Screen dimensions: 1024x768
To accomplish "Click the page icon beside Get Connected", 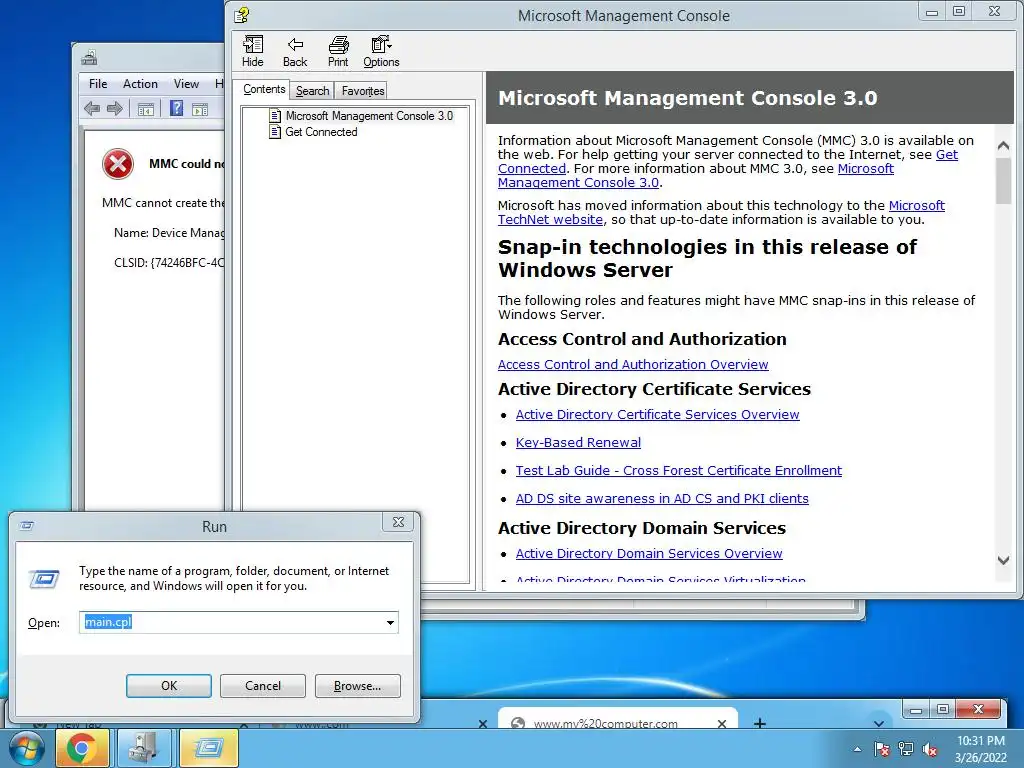I will [275, 132].
